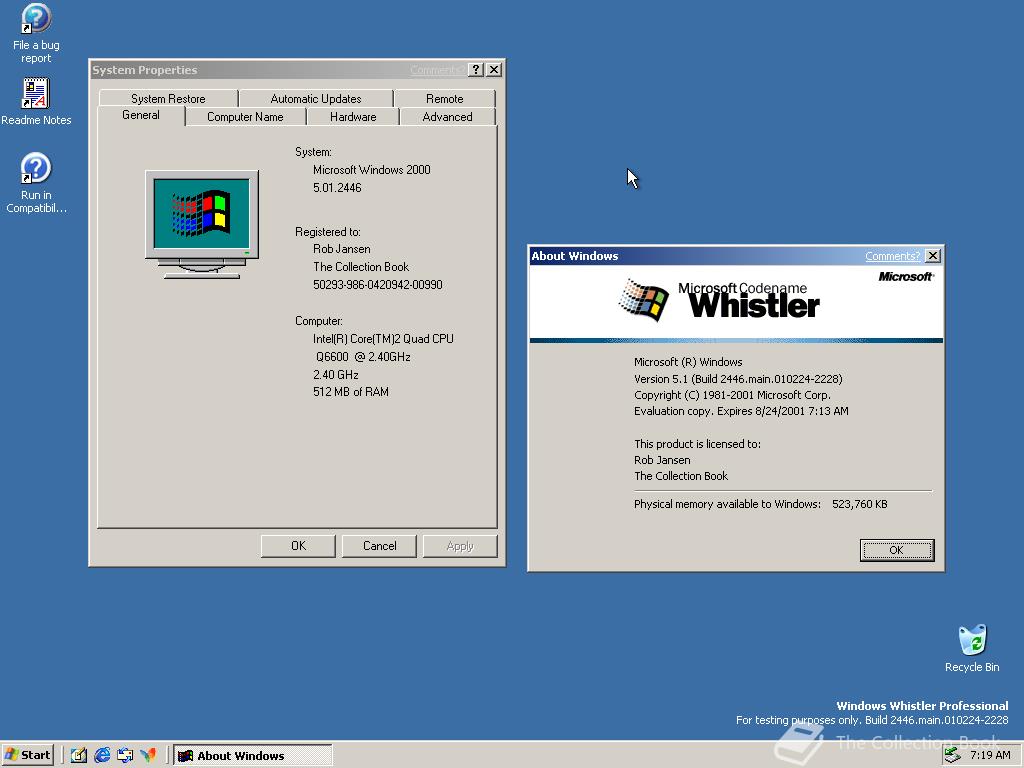
Task: Click the version number 5.01.2446
Action: tap(337, 187)
